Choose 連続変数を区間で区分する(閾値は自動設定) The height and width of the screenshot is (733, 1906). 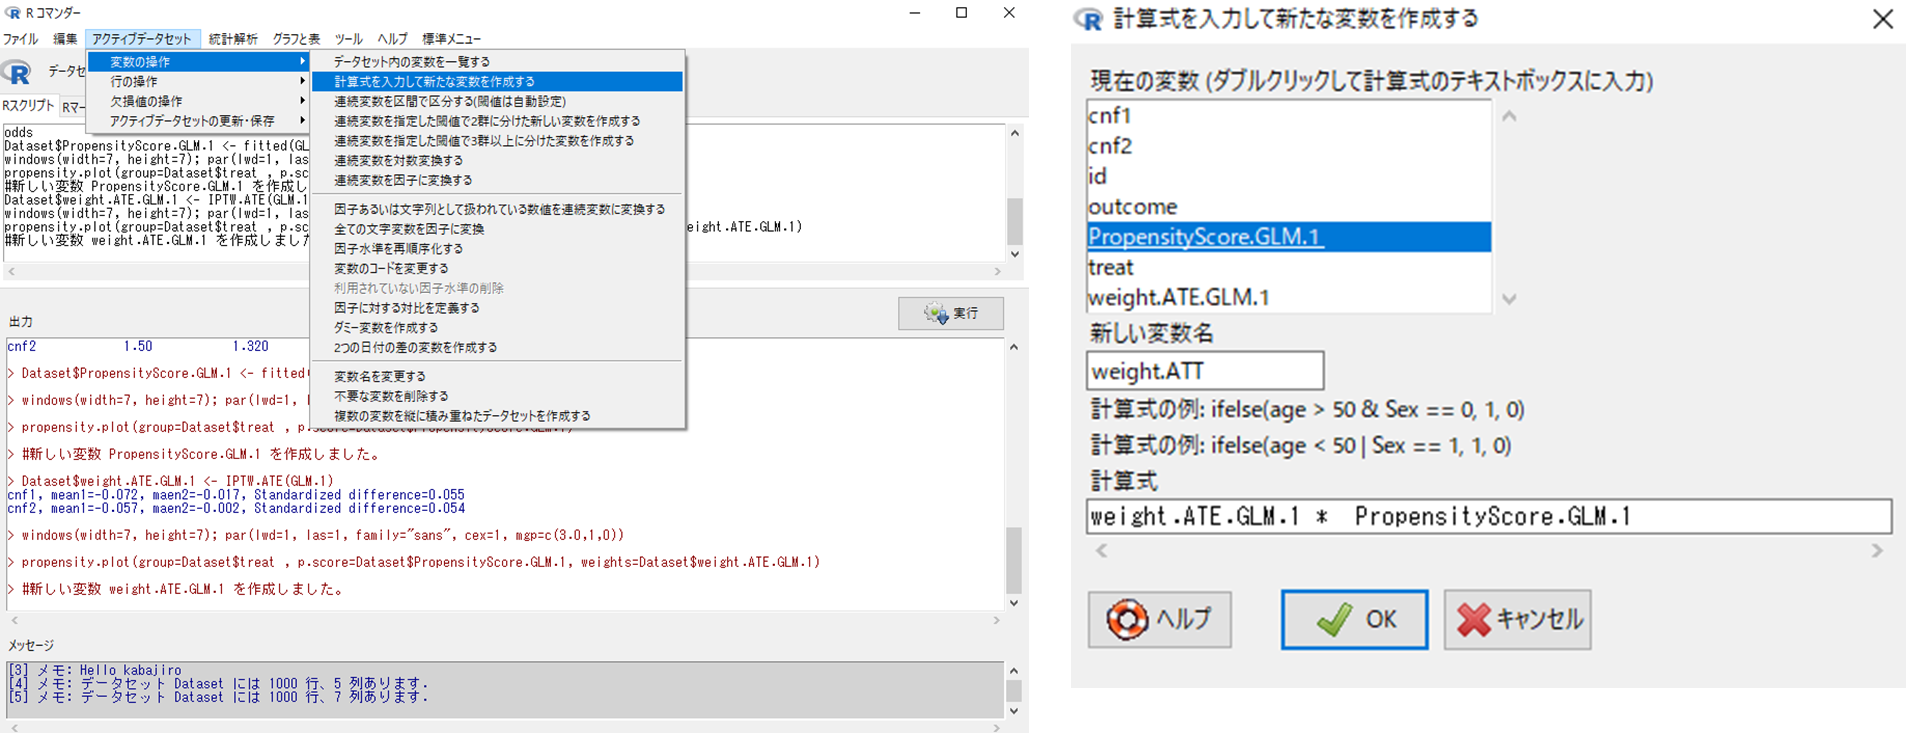[x=497, y=101]
